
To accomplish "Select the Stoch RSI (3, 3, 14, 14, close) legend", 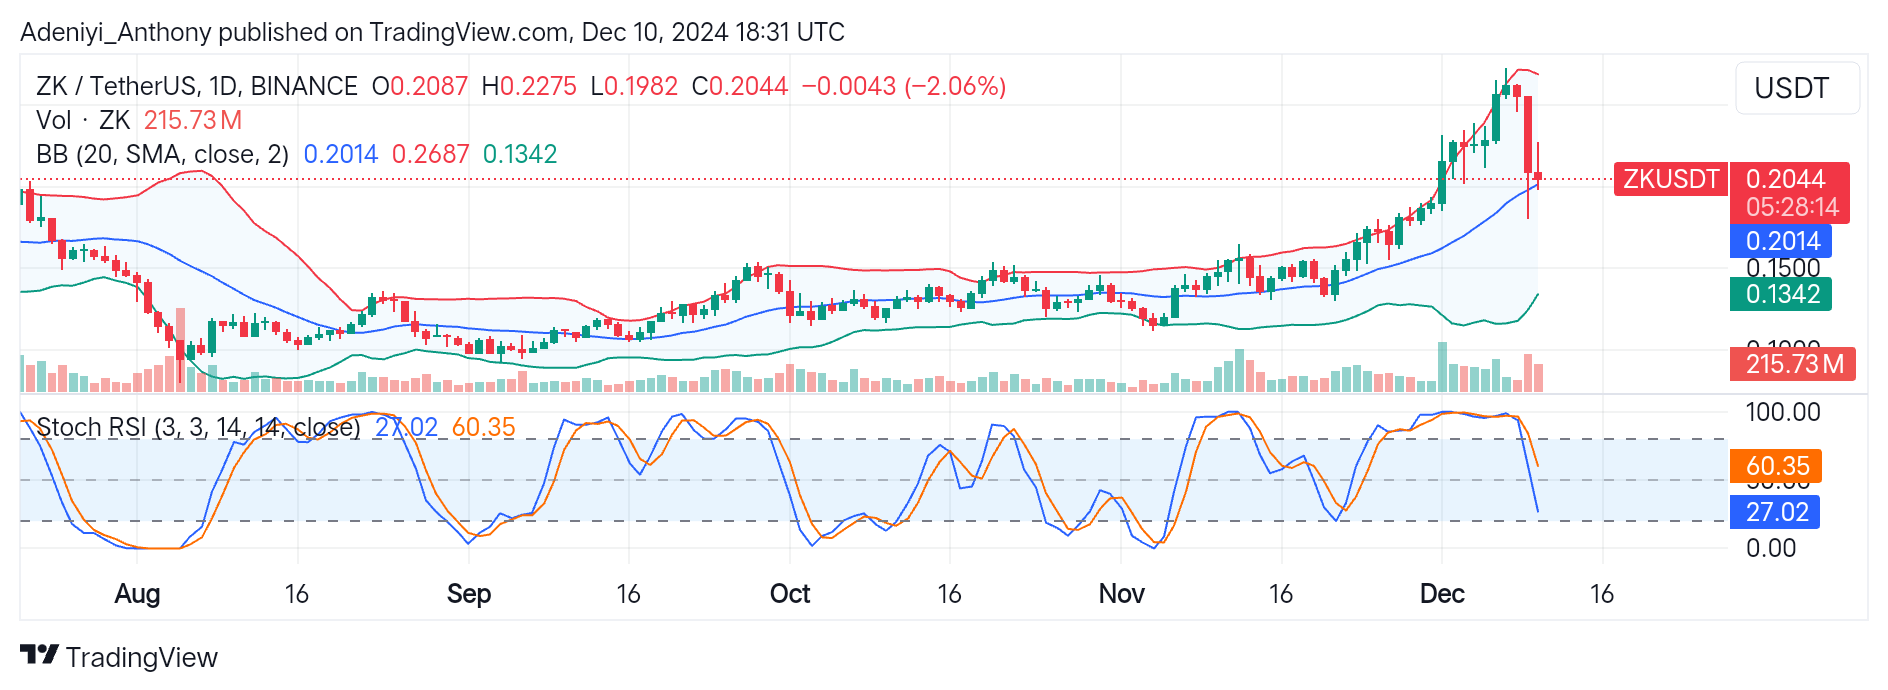I will pyautogui.click(x=198, y=427).
